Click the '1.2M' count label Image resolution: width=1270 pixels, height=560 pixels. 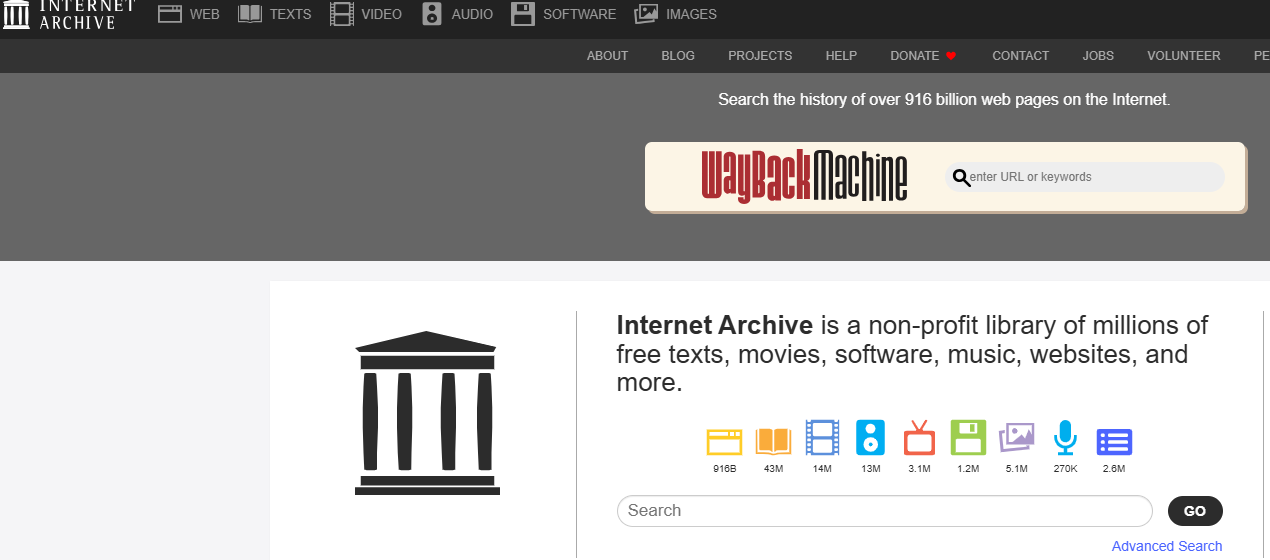click(968, 469)
